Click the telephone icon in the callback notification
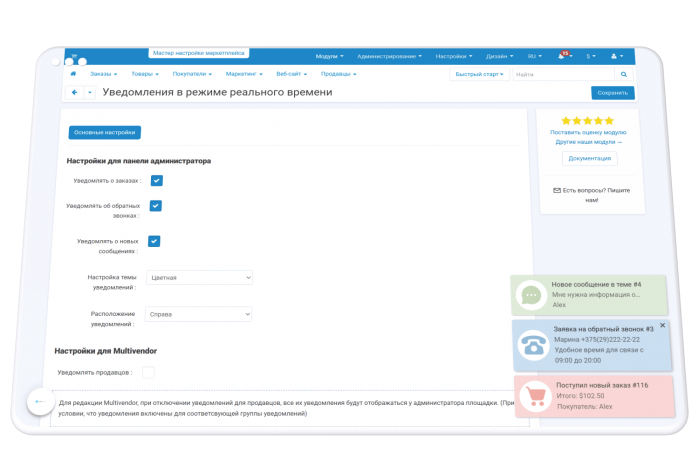 [x=534, y=345]
